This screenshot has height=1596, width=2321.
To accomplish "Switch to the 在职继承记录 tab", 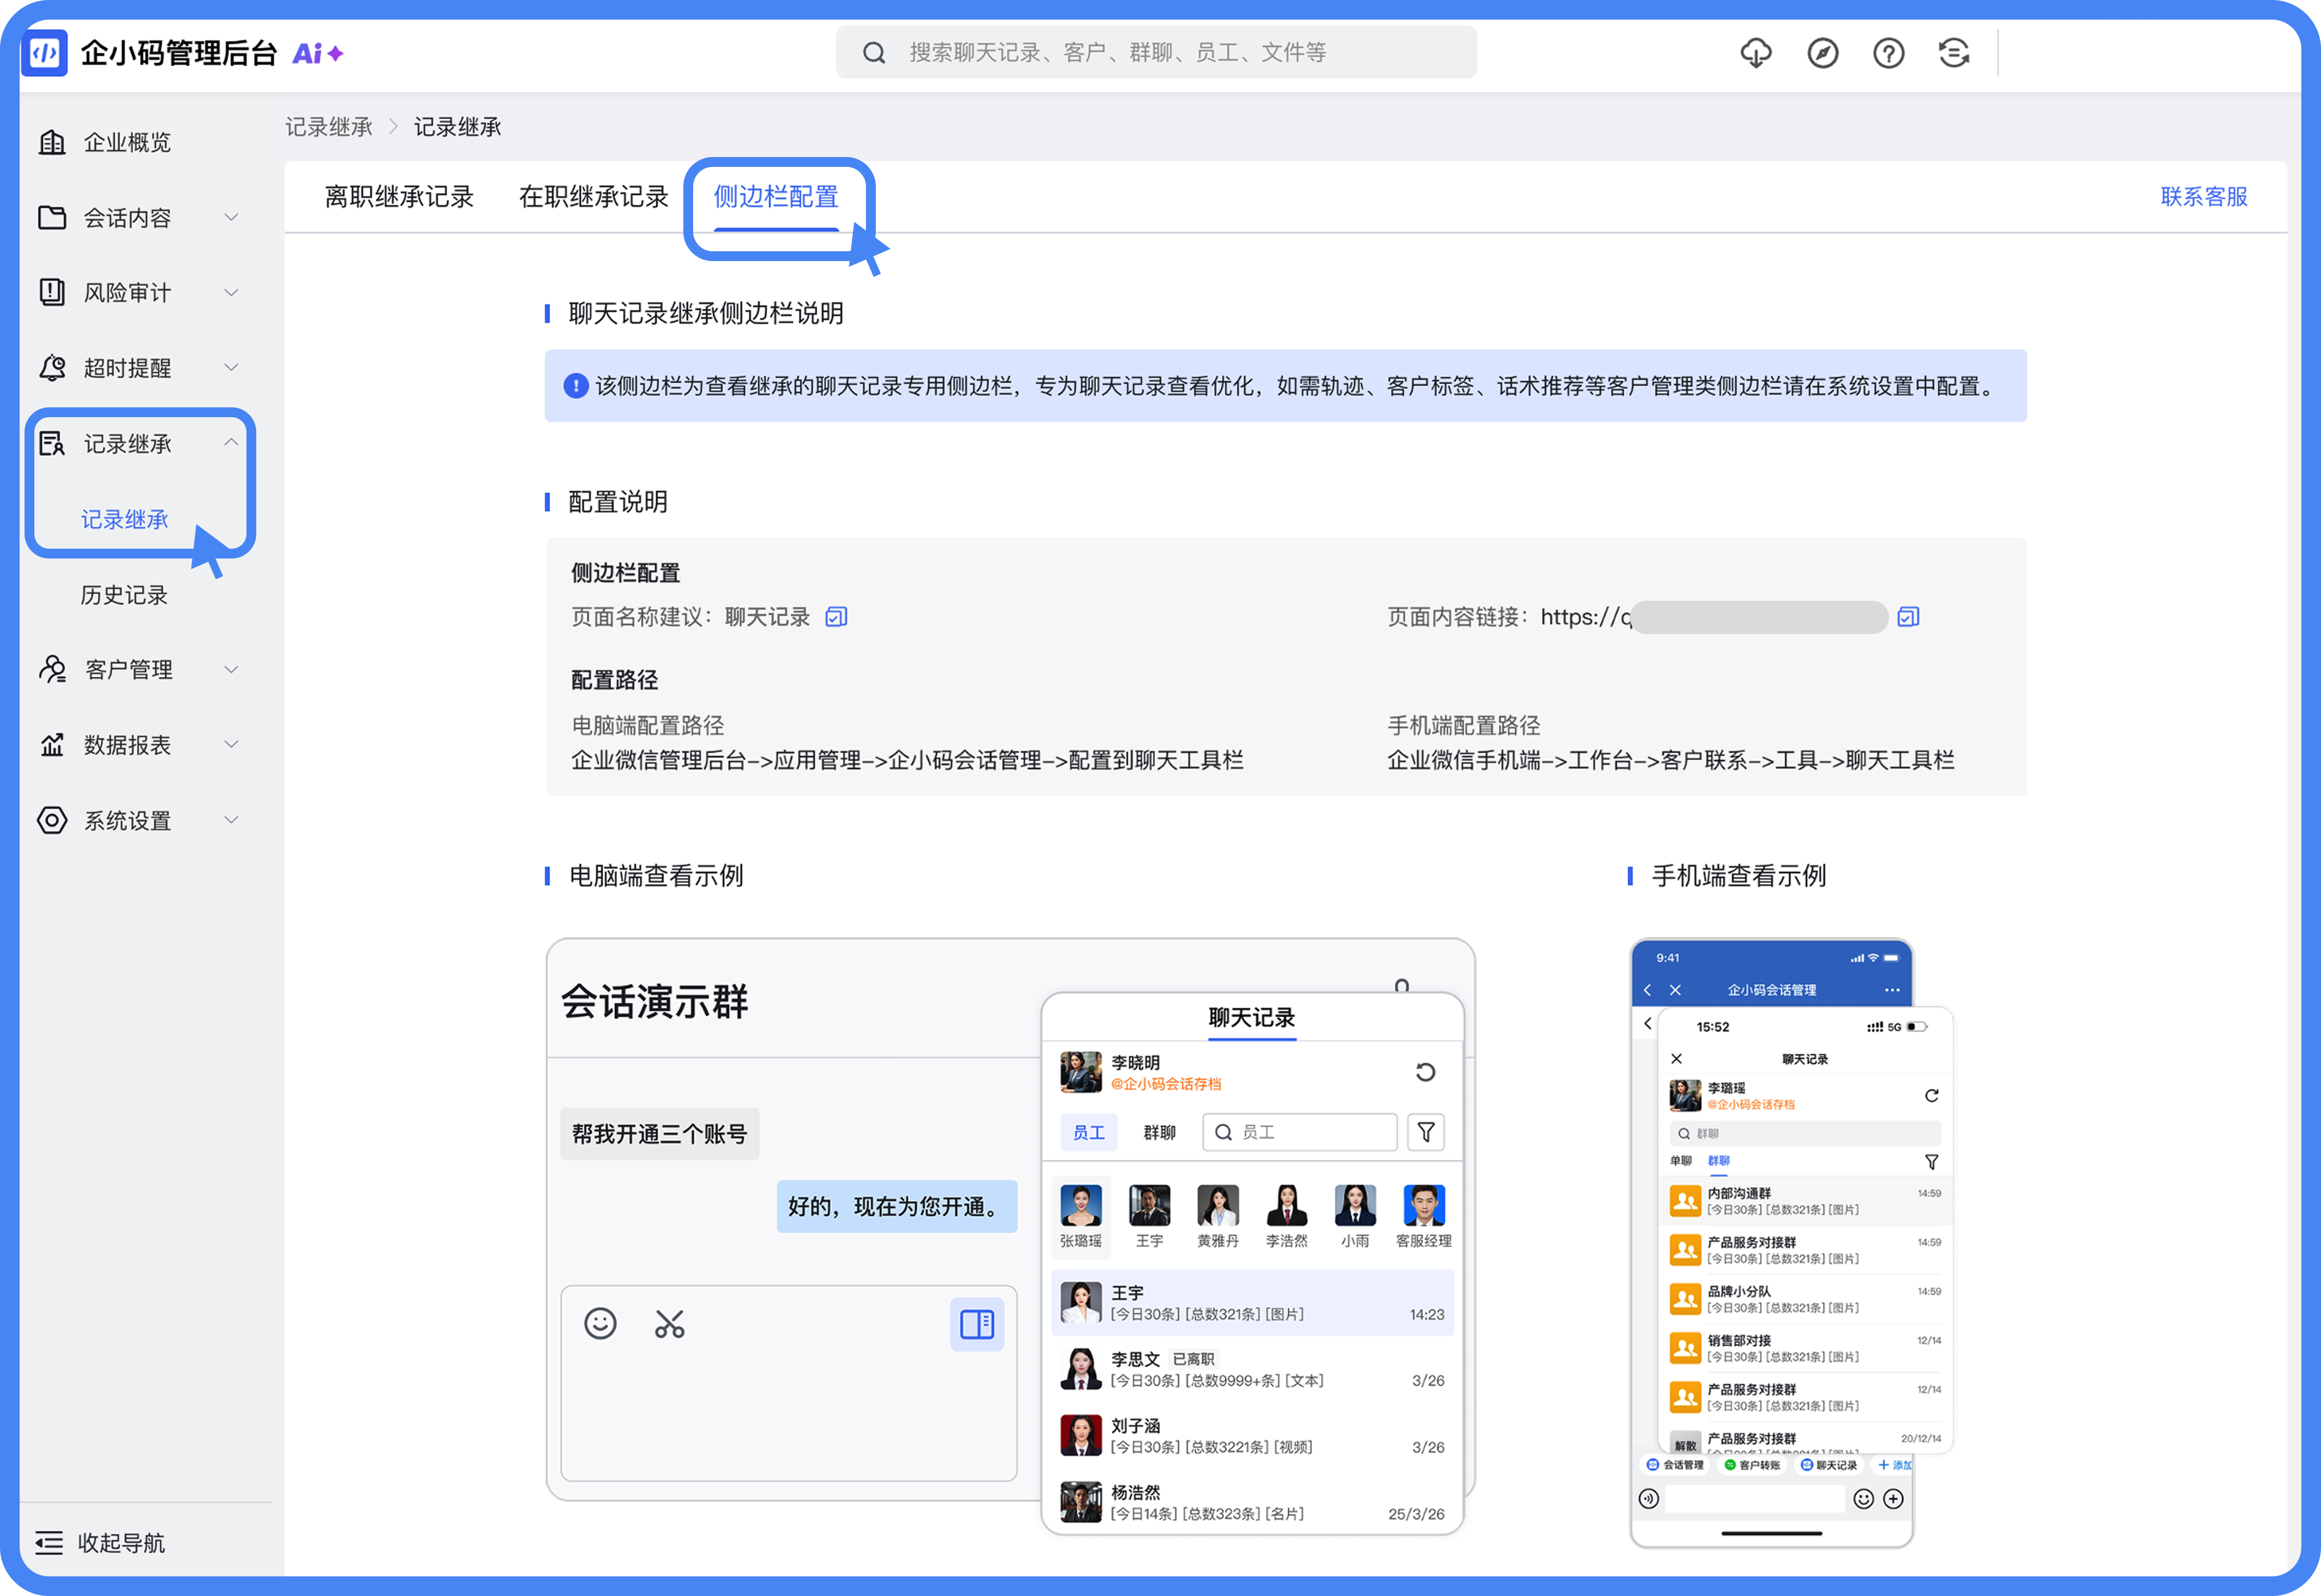I will point(593,197).
